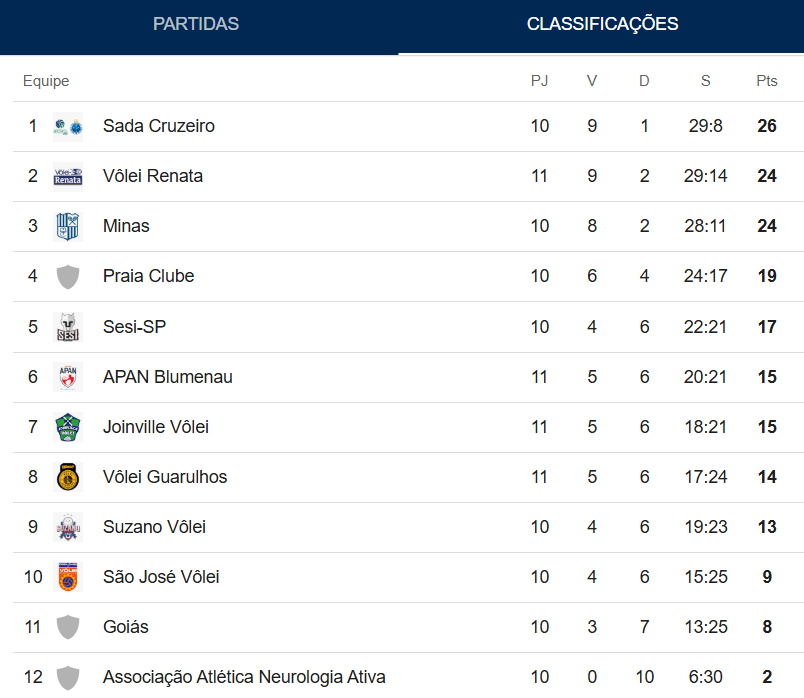Click the Praia Clube placeholder shield icon

68,277
